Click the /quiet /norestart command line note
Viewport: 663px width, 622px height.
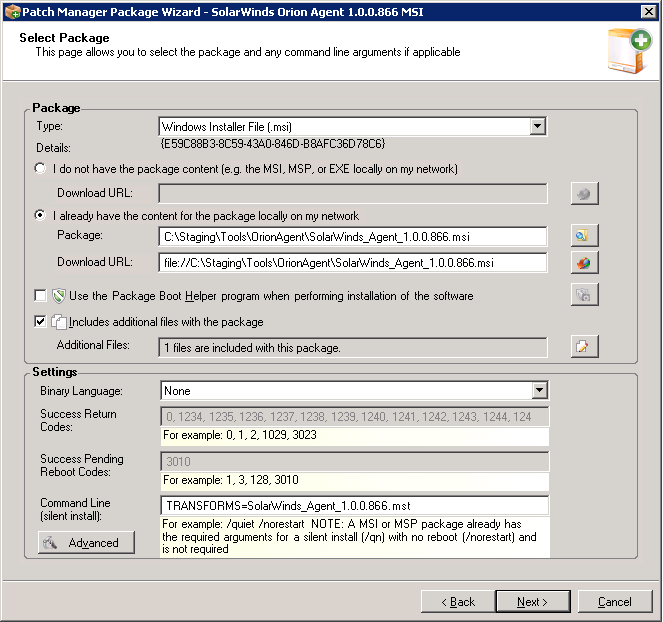(x=349, y=537)
